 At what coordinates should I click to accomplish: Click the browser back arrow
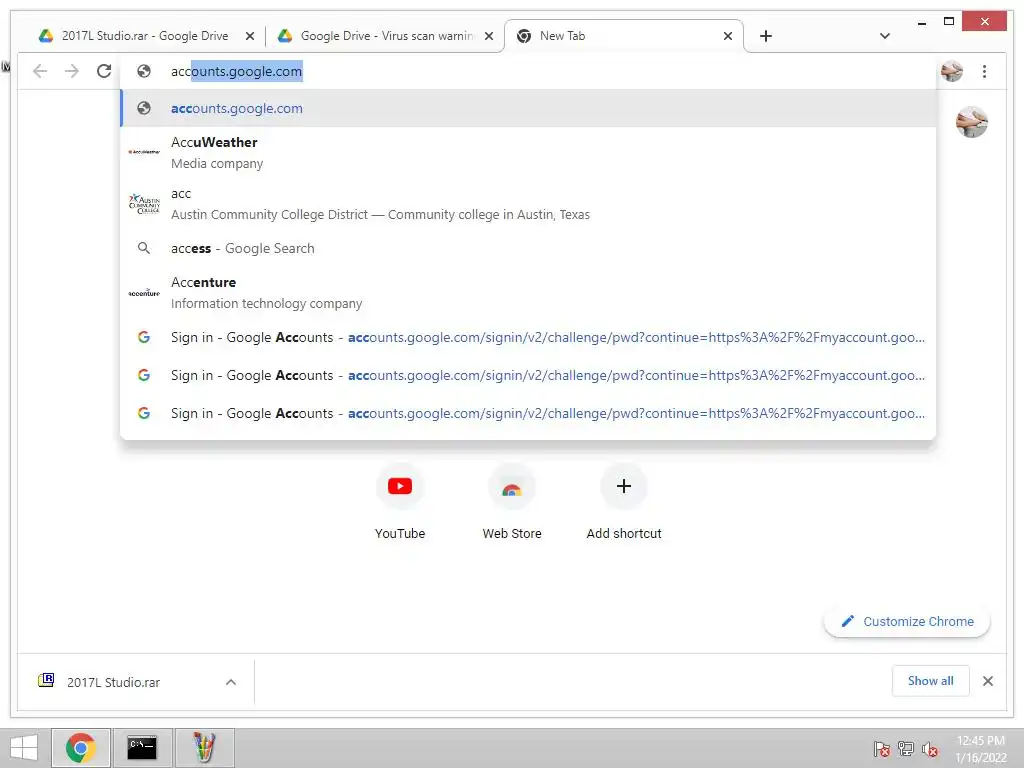(40, 71)
